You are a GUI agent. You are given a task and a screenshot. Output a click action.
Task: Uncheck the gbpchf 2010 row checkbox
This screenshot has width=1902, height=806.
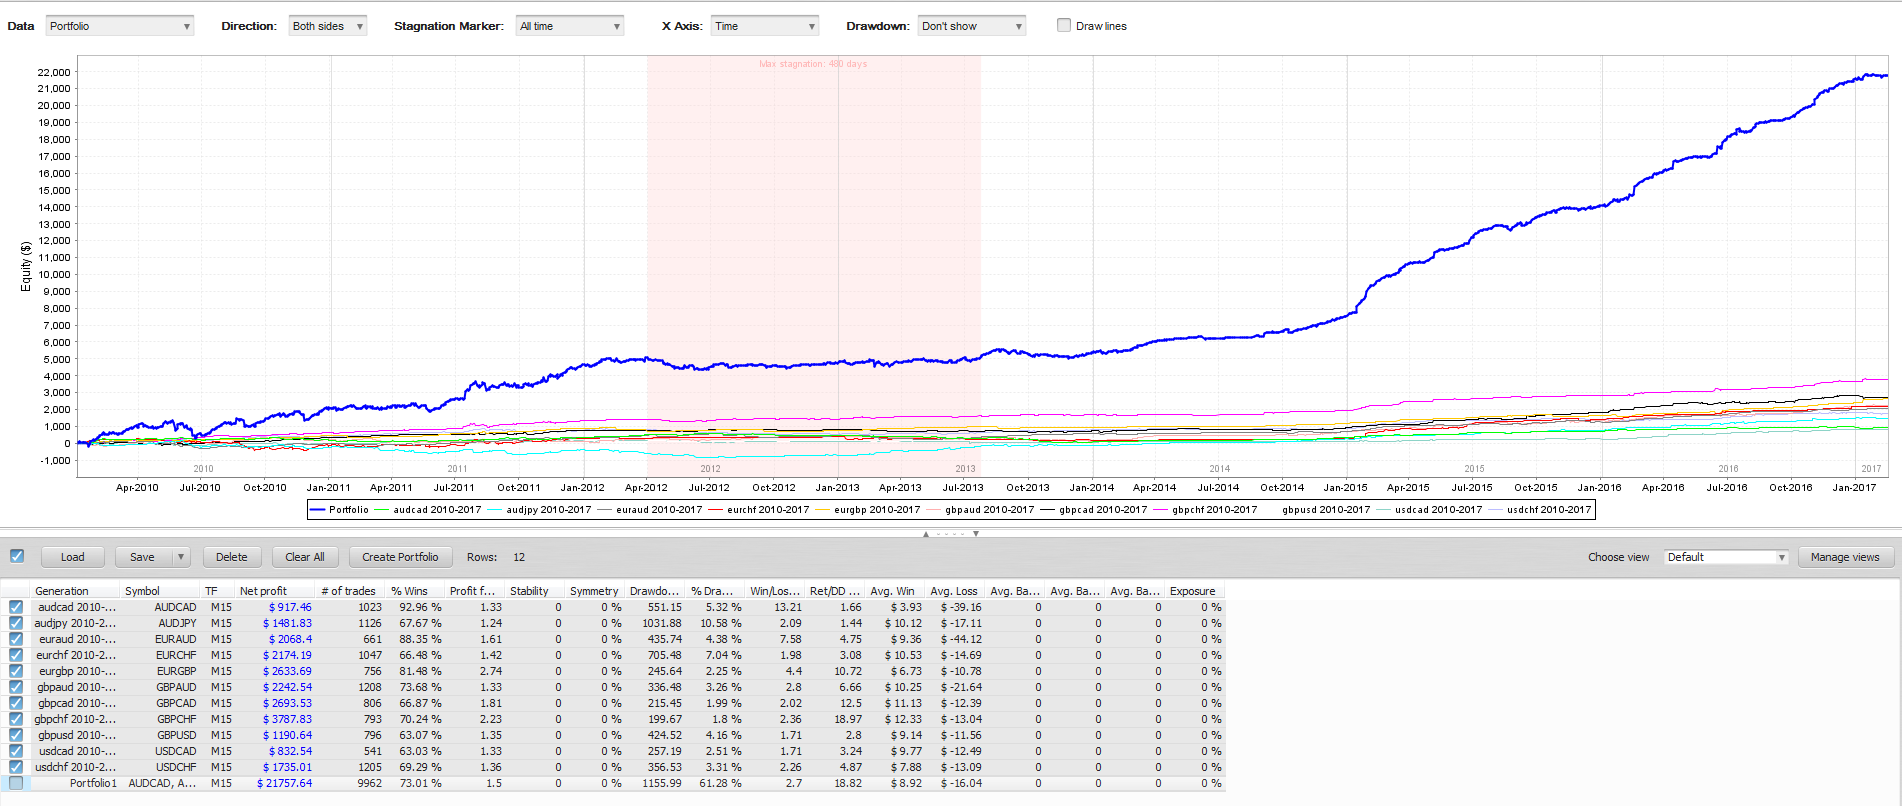[x=16, y=719]
